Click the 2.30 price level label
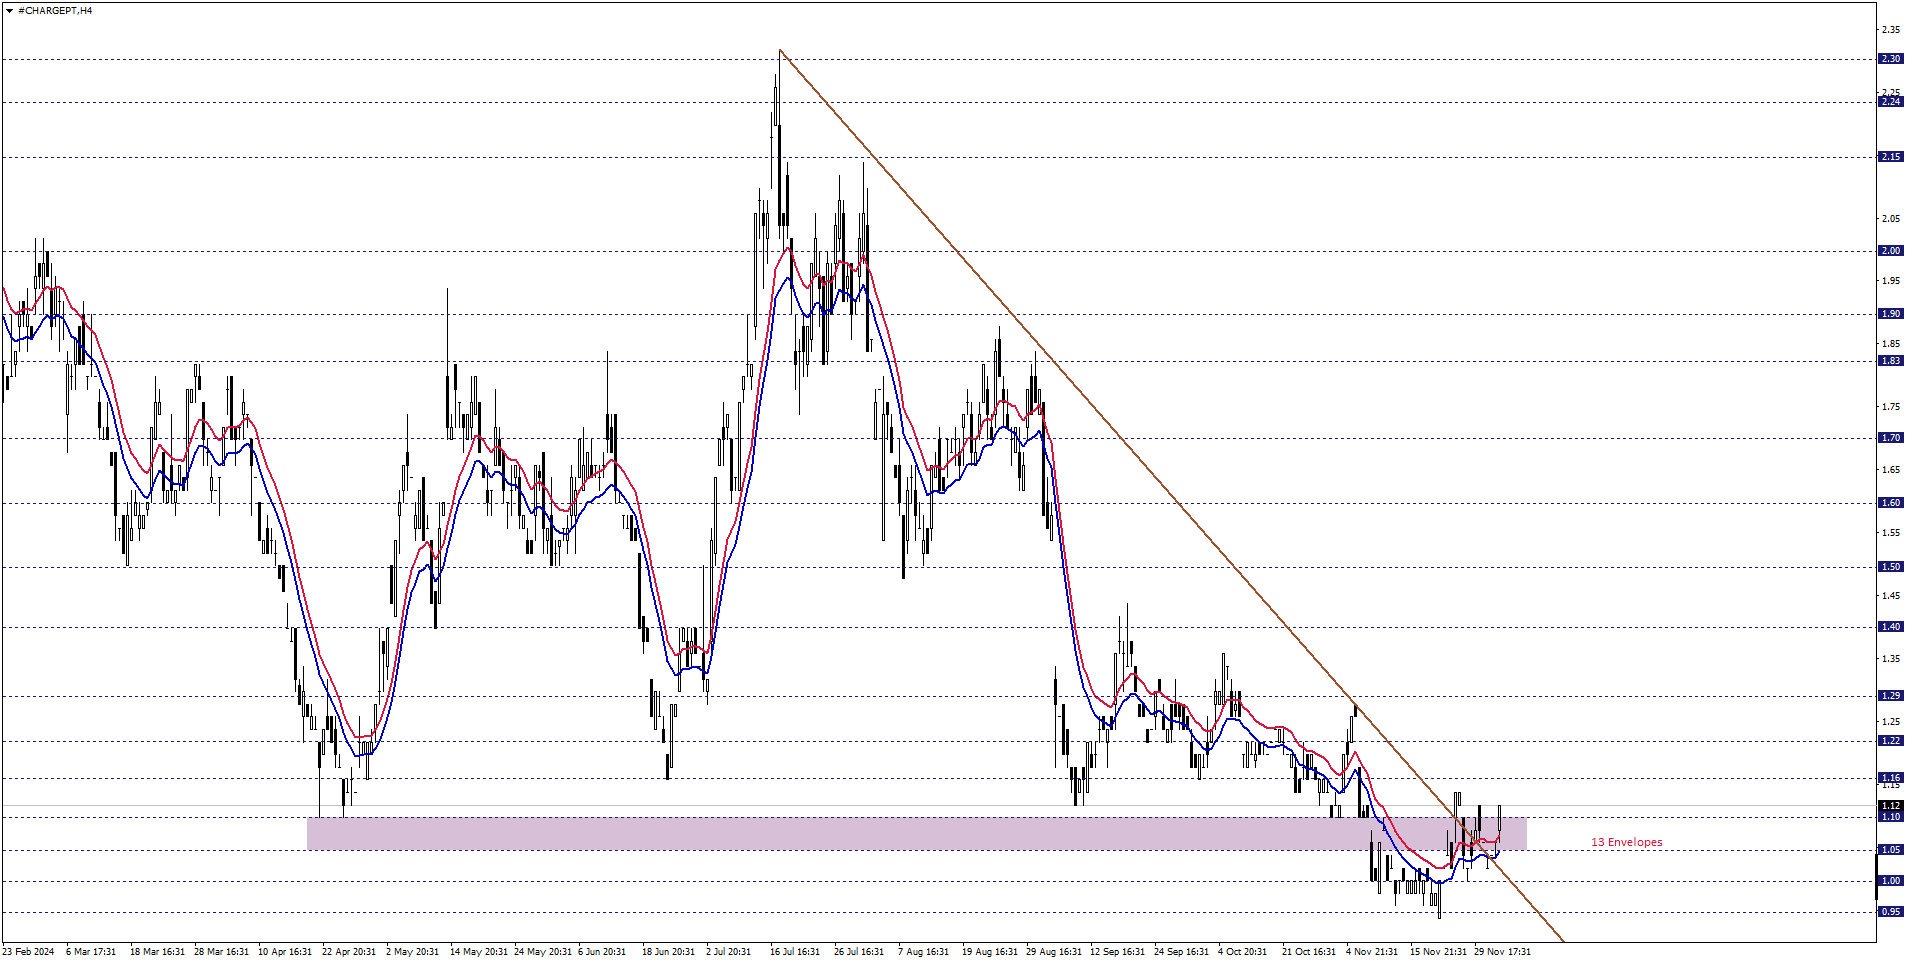The height and width of the screenshot is (963, 1916). point(1890,59)
